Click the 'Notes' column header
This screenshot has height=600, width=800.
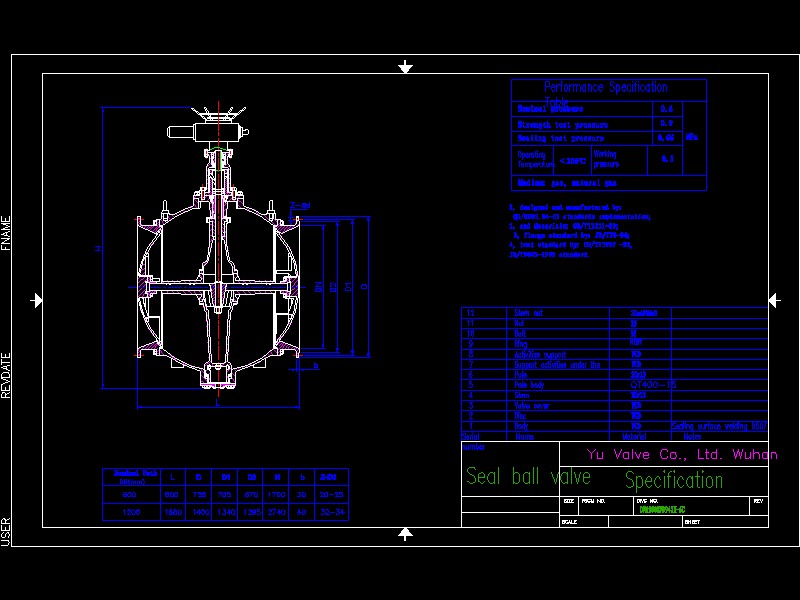click(692, 437)
